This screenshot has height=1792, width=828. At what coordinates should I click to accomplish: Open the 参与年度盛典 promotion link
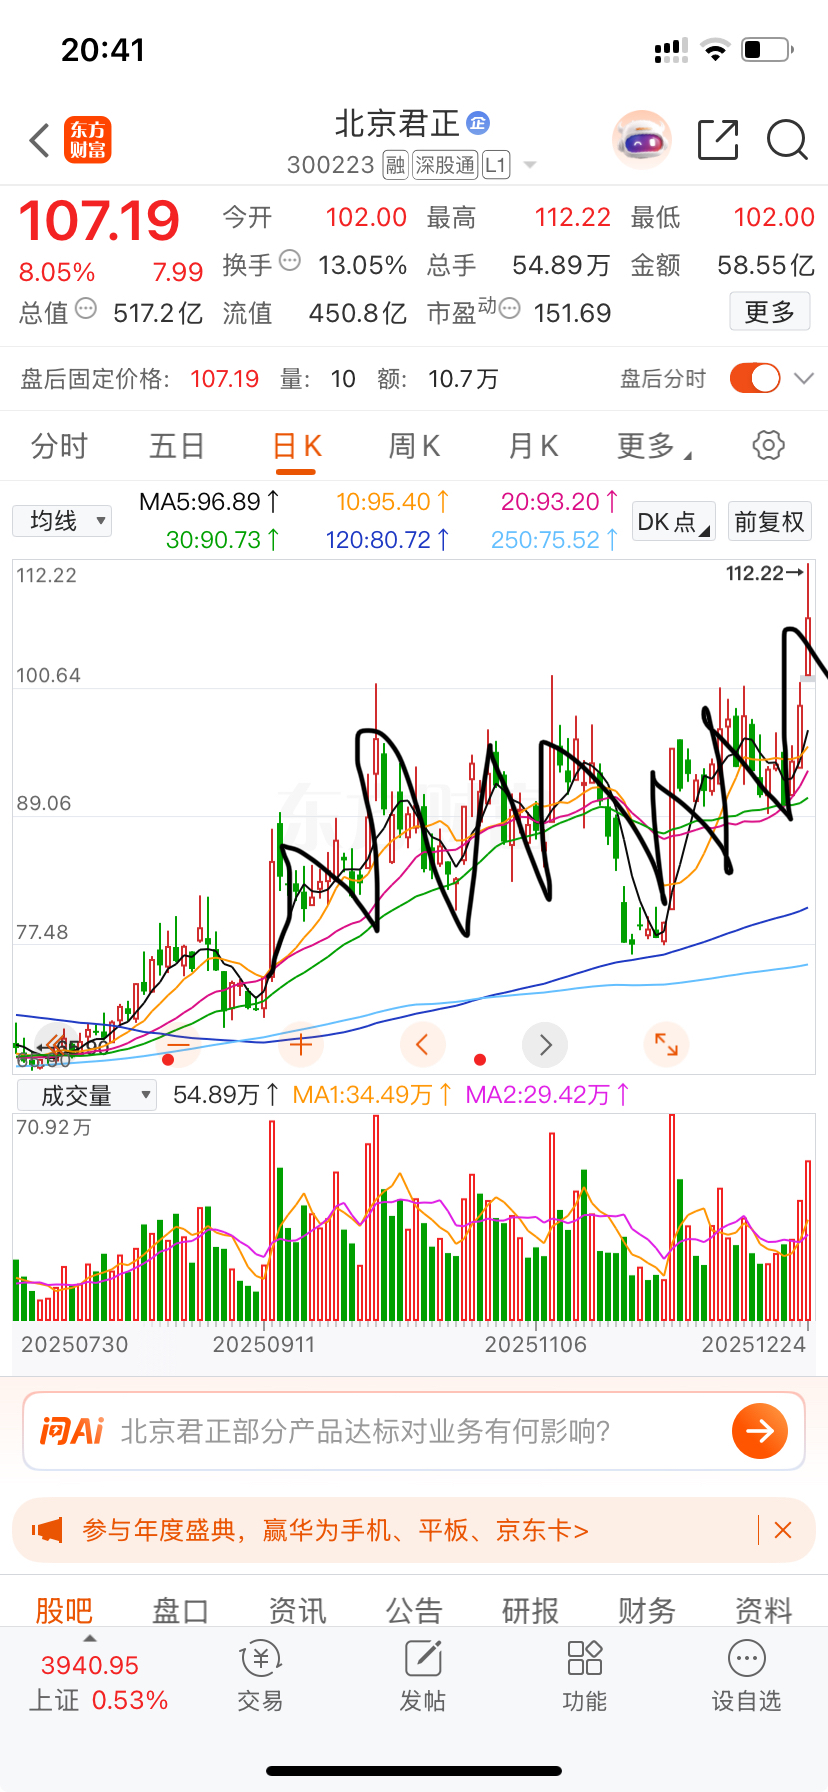[335, 1530]
